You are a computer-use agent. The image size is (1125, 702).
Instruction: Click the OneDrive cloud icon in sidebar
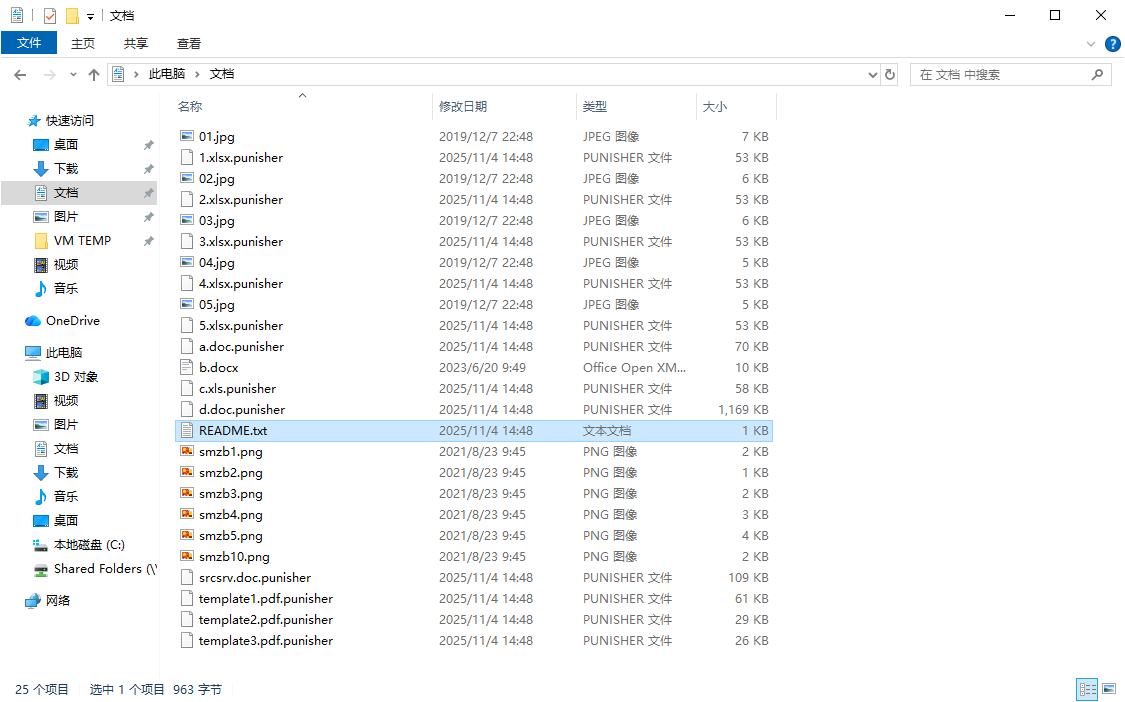click(33, 321)
